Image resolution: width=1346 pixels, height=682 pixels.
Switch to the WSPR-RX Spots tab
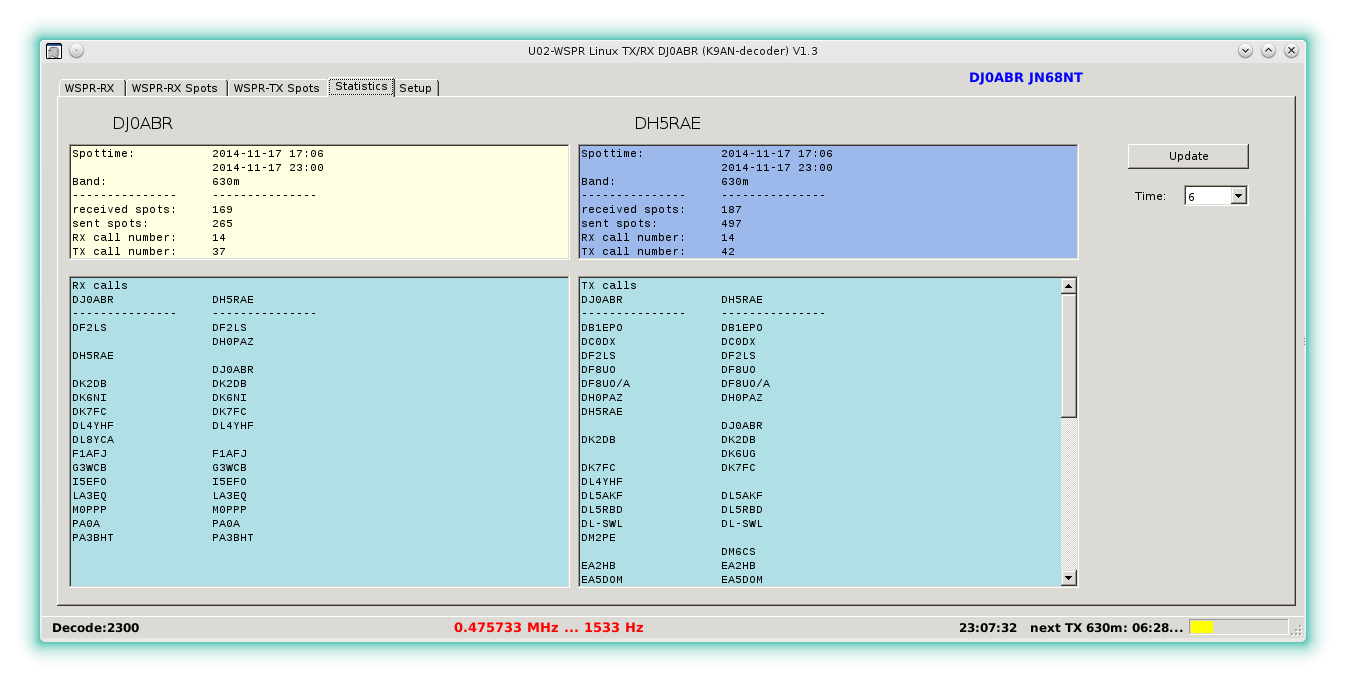[175, 88]
